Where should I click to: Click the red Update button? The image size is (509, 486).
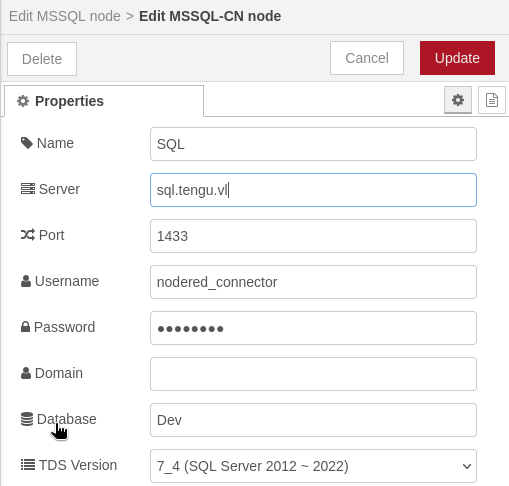tap(457, 58)
